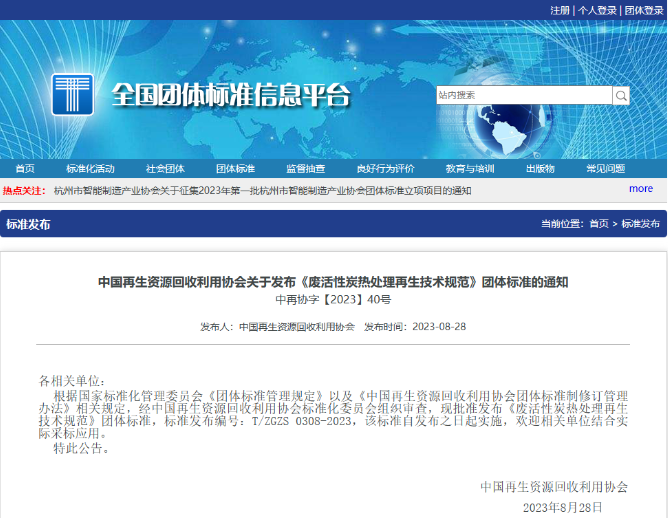Viewport: 668px width, 520px height.
Task: Open the 出版物 menu item
Action: (540, 169)
